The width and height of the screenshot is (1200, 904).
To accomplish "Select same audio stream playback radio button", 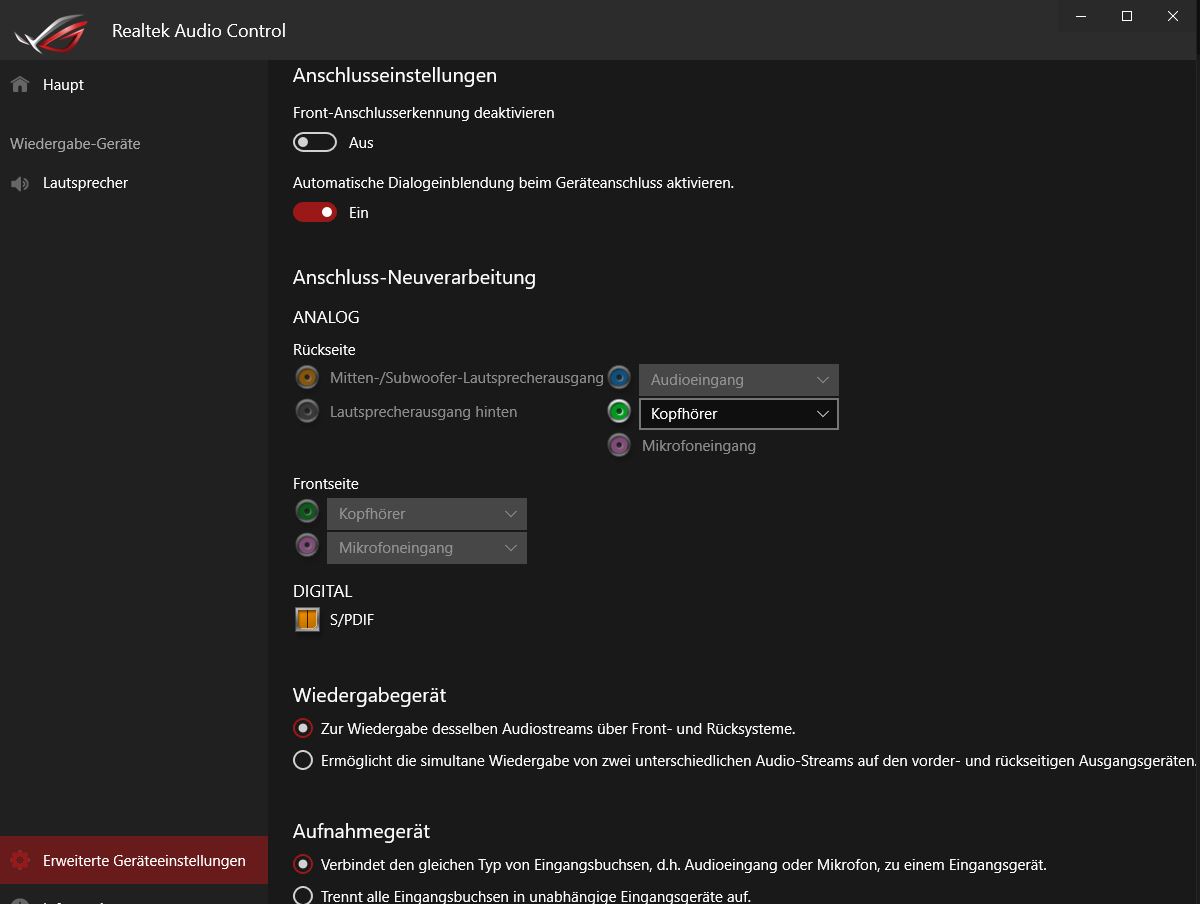I will [x=303, y=728].
